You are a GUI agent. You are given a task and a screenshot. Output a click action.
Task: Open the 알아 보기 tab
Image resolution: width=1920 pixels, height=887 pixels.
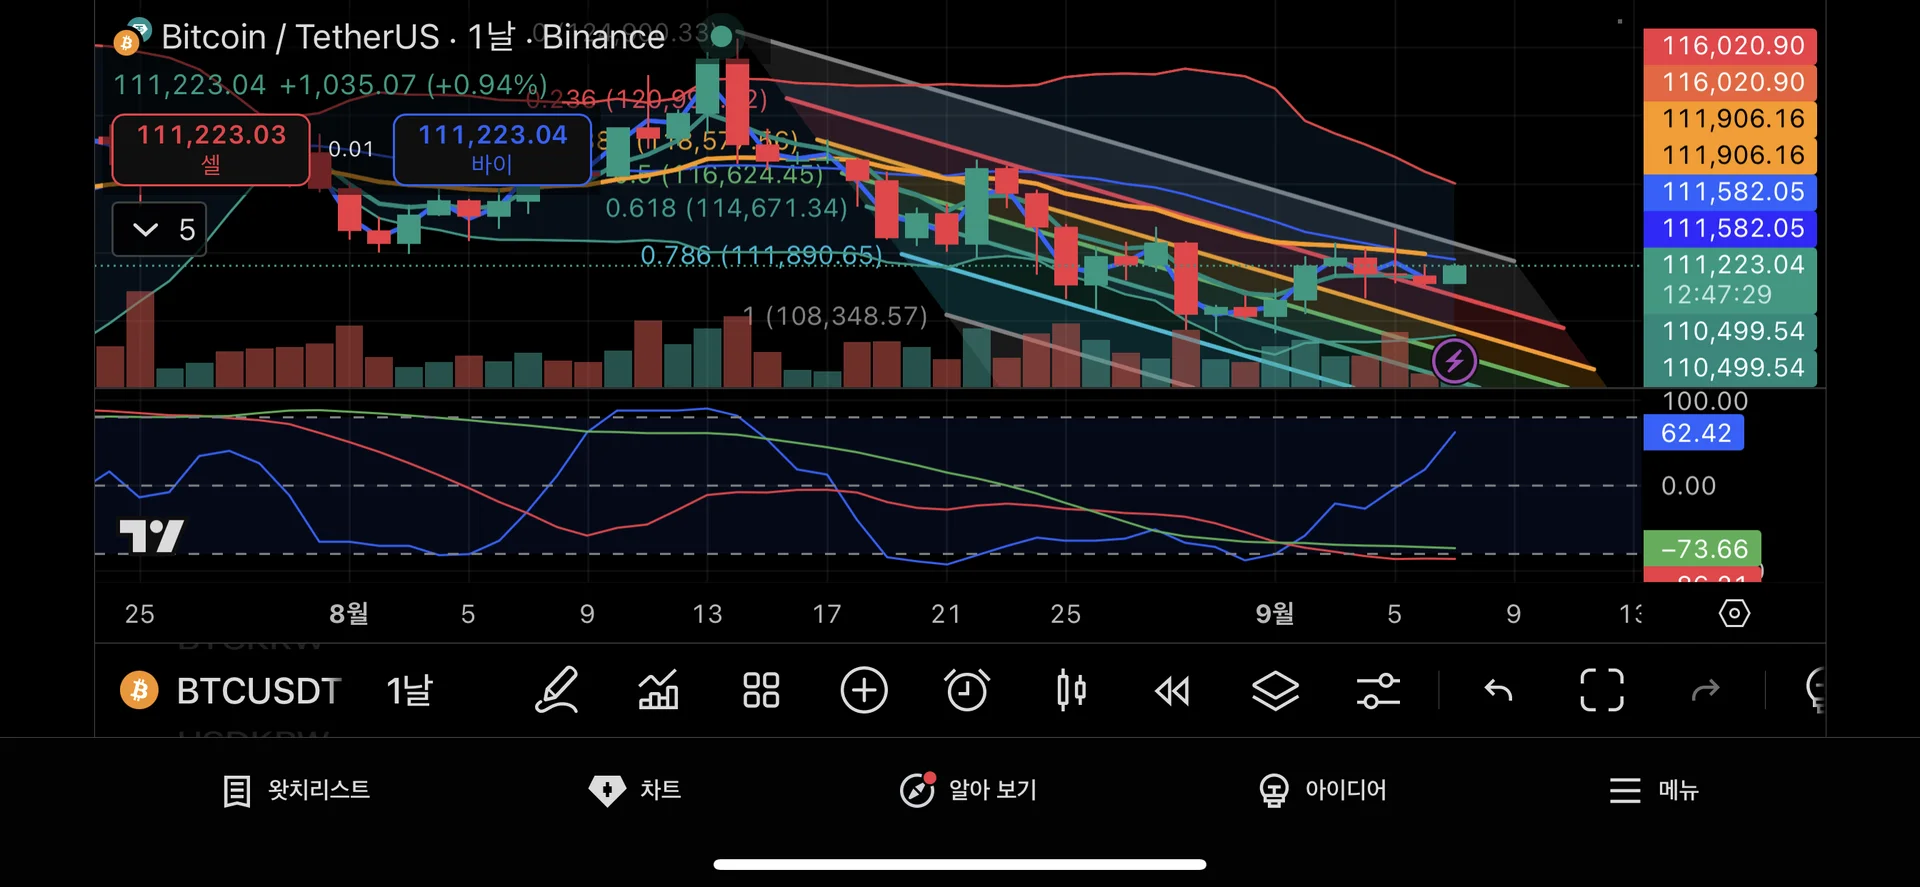pos(968,790)
